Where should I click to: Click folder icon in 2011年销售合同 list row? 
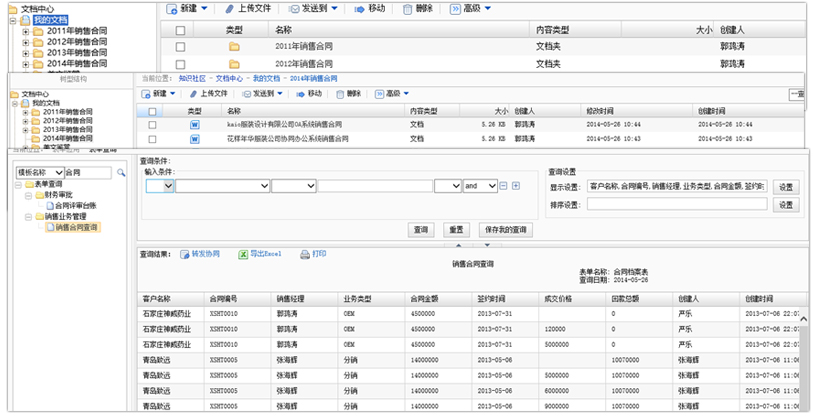(x=234, y=47)
